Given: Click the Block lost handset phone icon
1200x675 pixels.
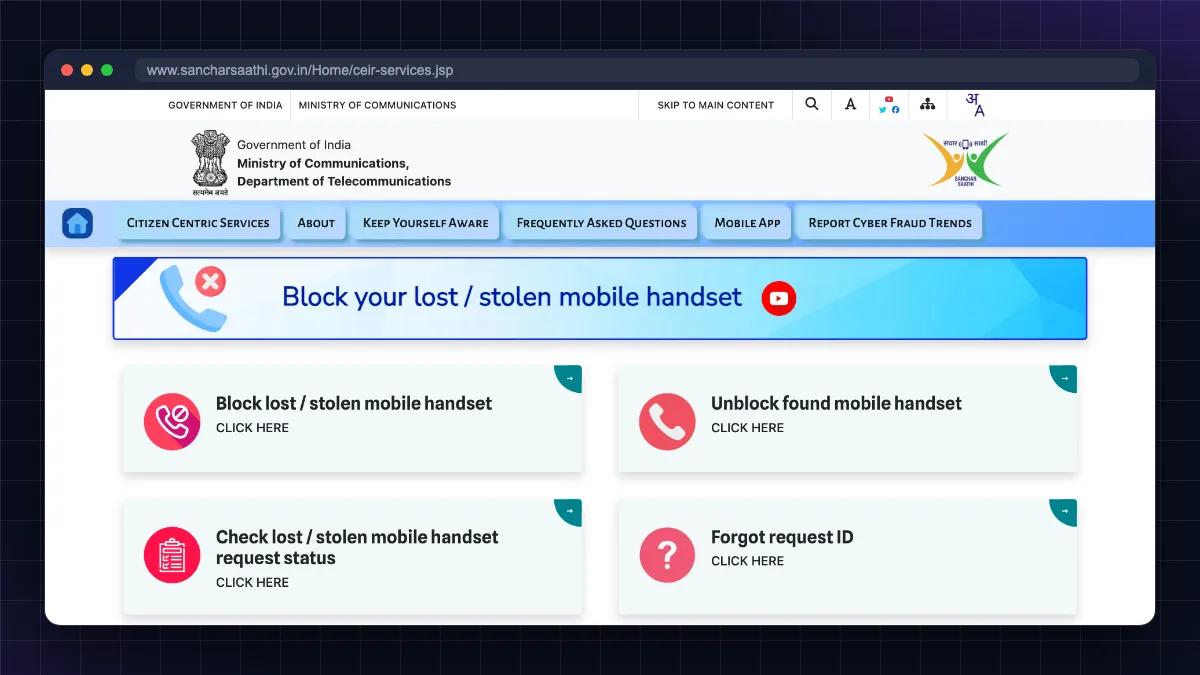Looking at the screenshot, I should (172, 421).
